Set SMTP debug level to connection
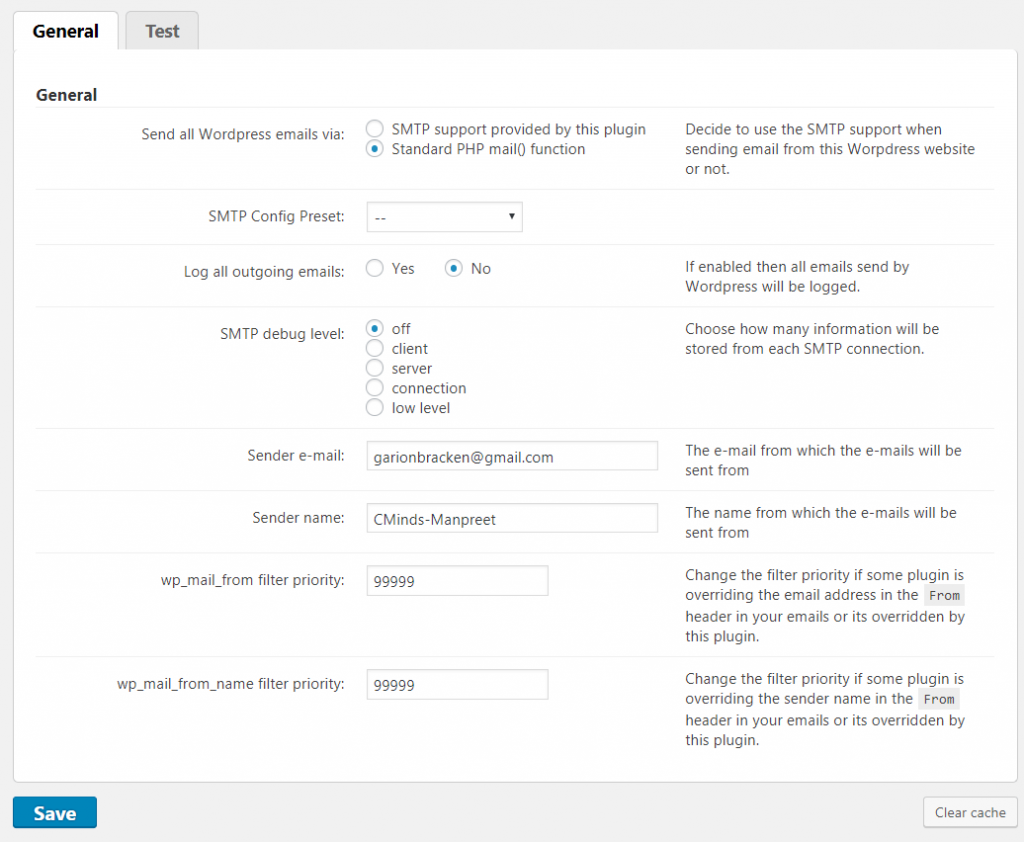Viewport: 1024px width, 842px height. (x=375, y=388)
